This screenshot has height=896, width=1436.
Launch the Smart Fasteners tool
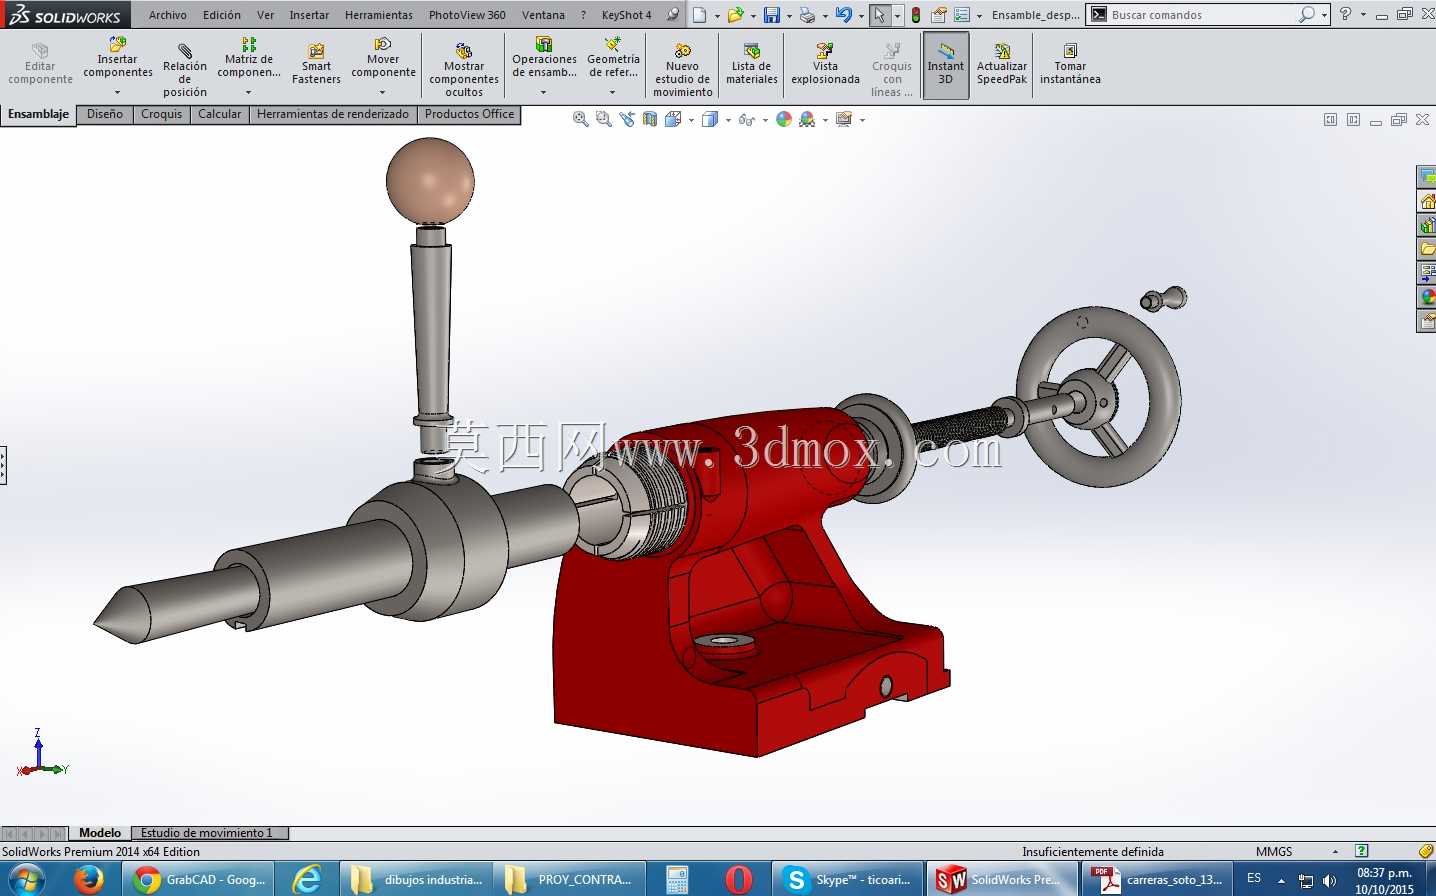coord(316,65)
